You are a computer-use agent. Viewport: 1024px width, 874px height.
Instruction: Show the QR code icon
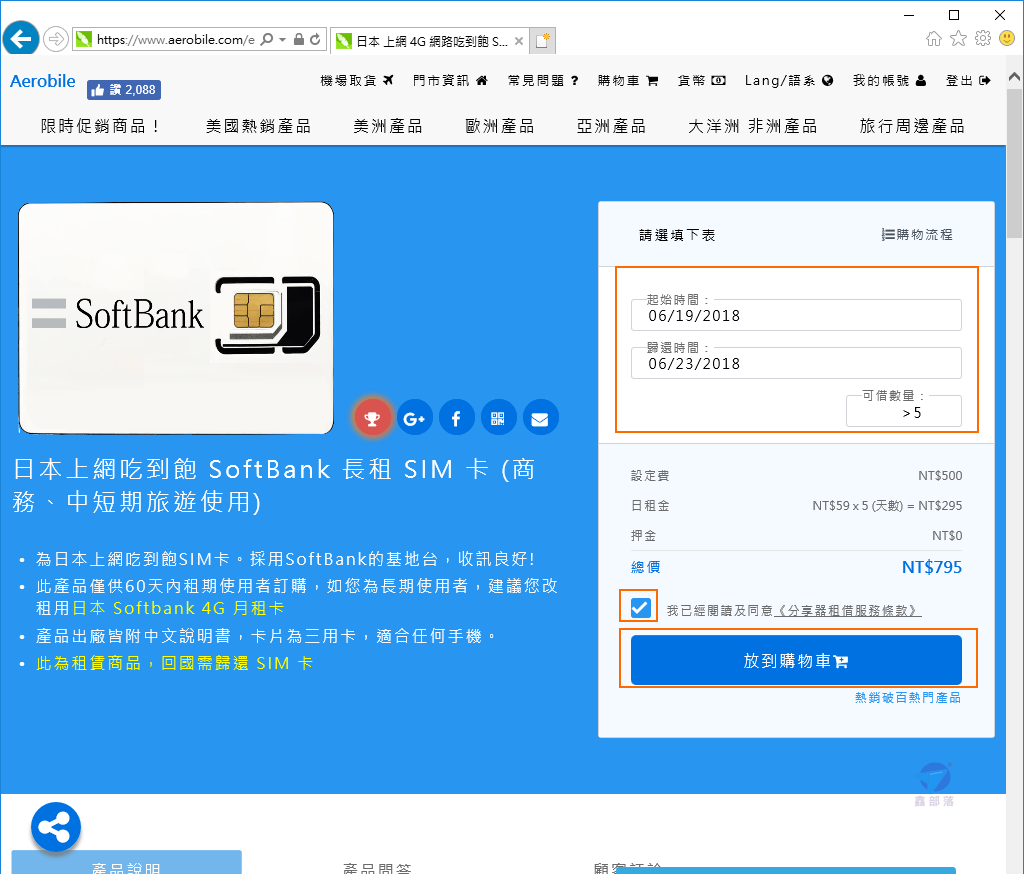click(x=498, y=418)
